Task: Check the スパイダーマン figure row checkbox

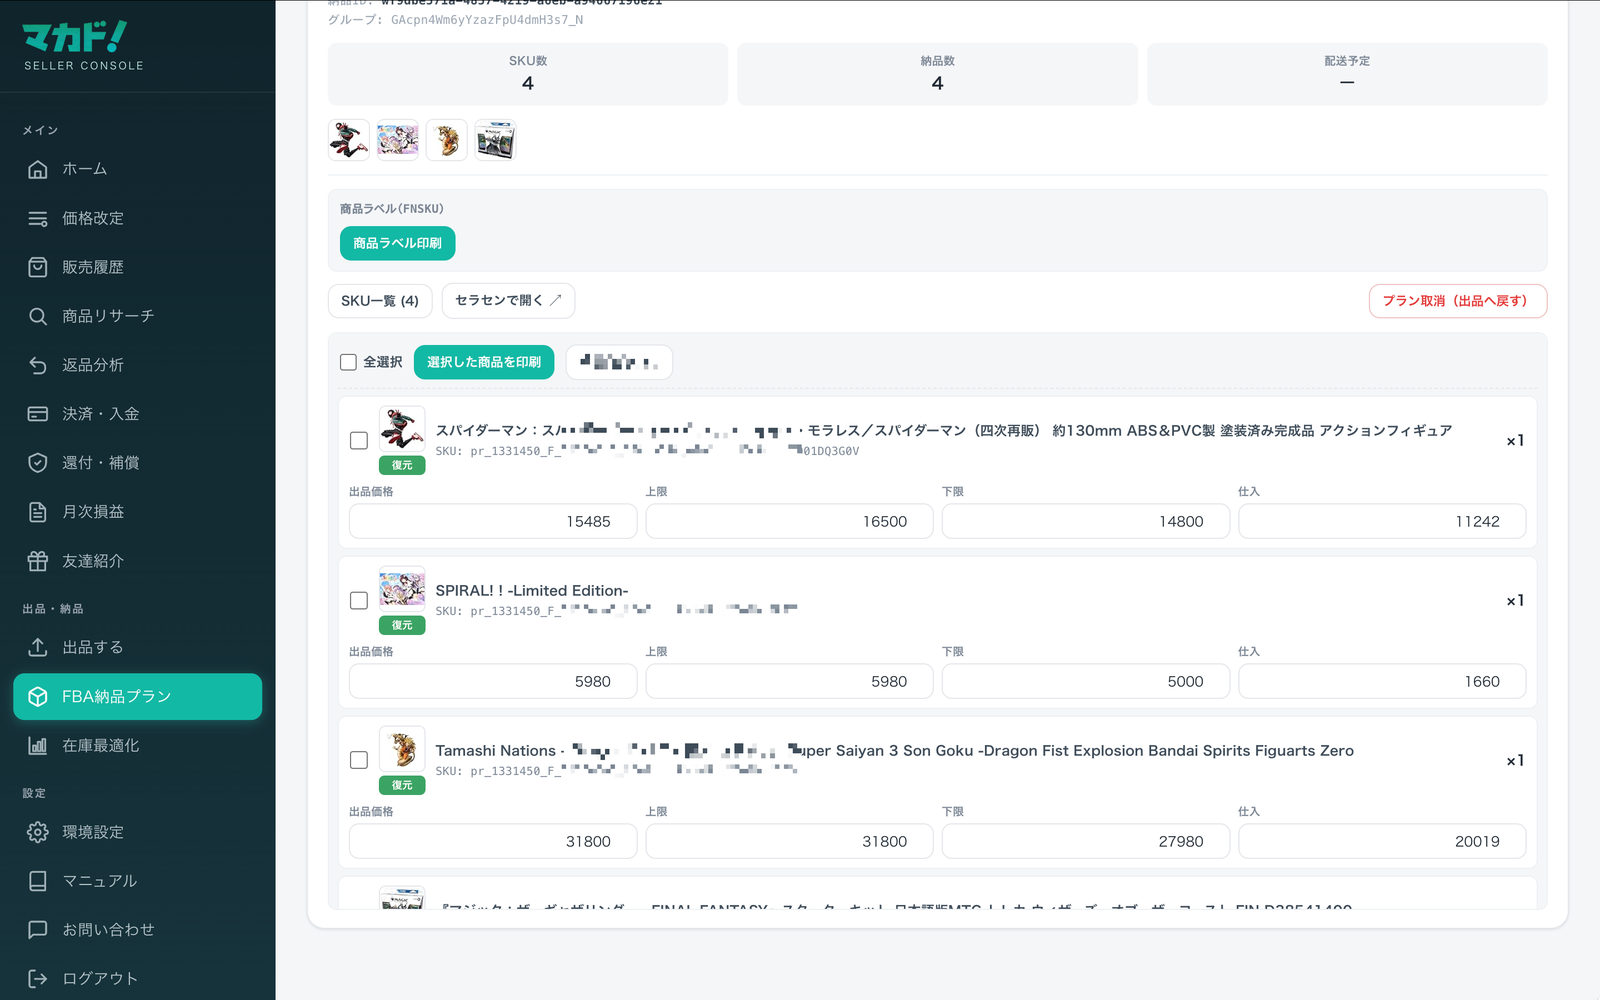Action: pos(359,440)
